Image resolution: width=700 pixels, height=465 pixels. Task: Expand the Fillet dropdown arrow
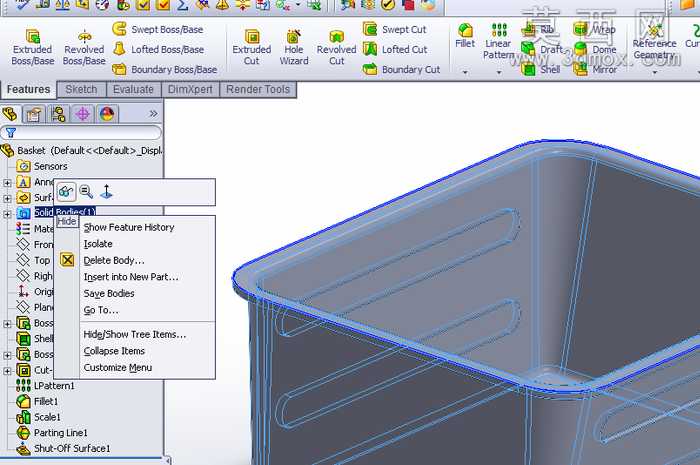[465, 72]
